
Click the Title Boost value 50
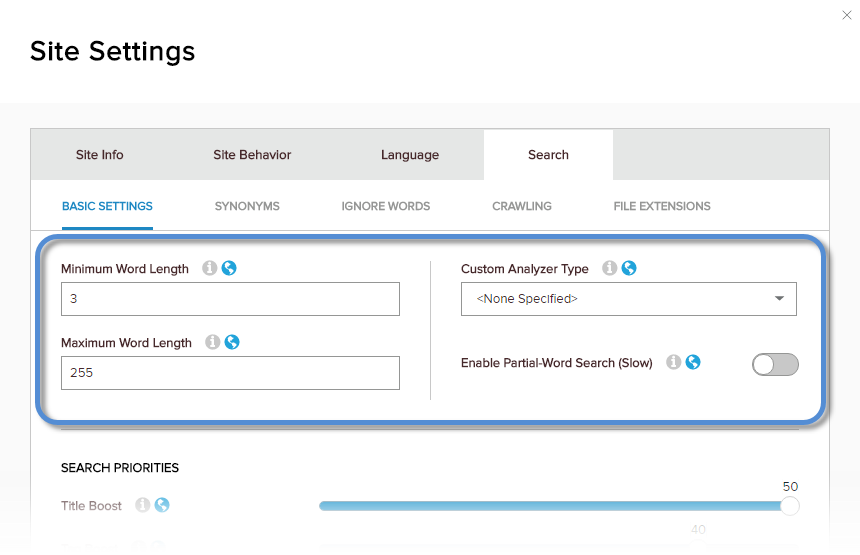click(790, 486)
